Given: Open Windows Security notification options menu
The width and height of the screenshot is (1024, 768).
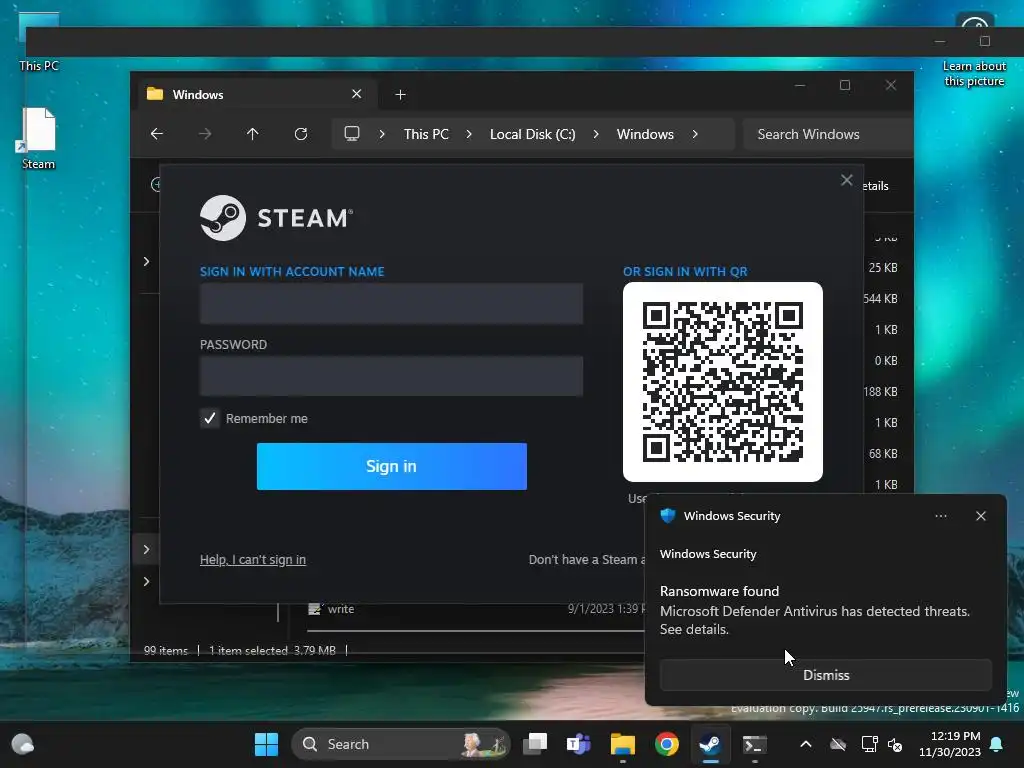Looking at the screenshot, I should [940, 516].
